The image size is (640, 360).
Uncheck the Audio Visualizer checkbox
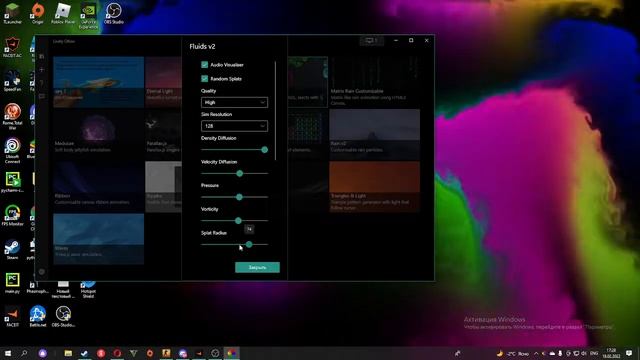pyautogui.click(x=204, y=64)
